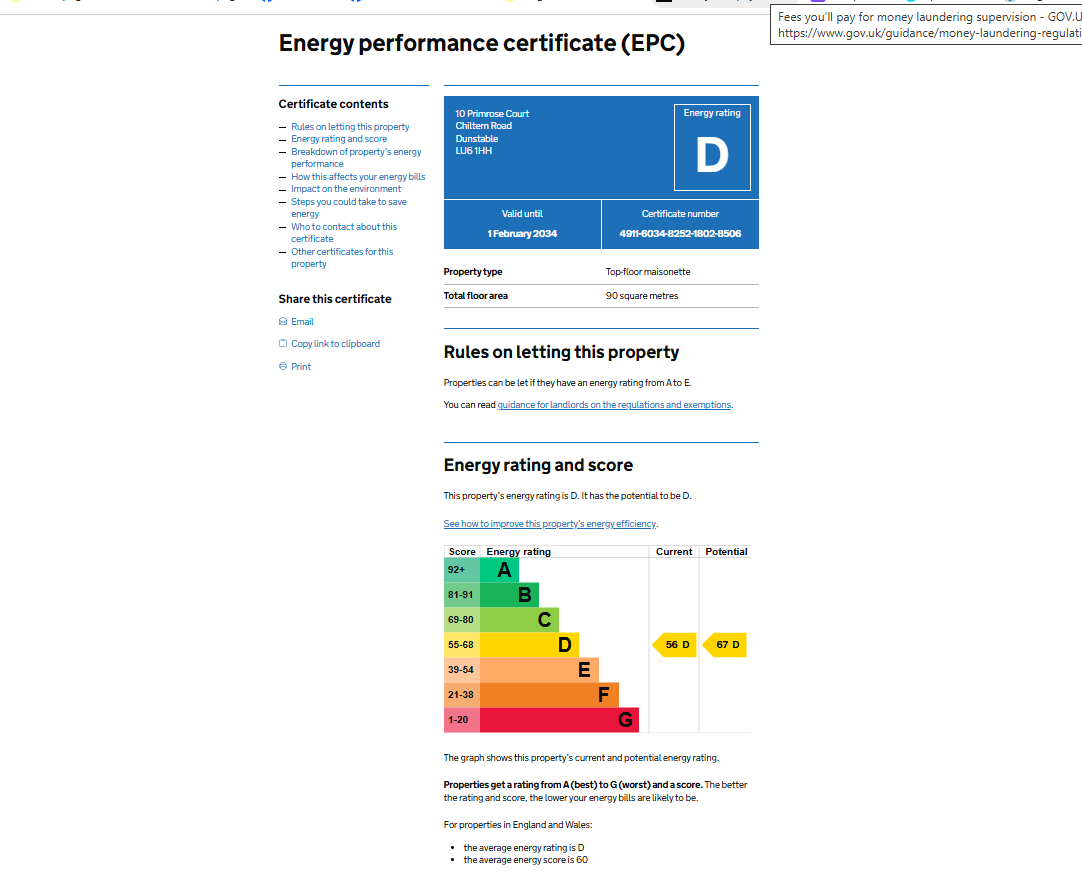Click the address line 10 Primrose Court
1082x877 pixels.
tap(492, 114)
